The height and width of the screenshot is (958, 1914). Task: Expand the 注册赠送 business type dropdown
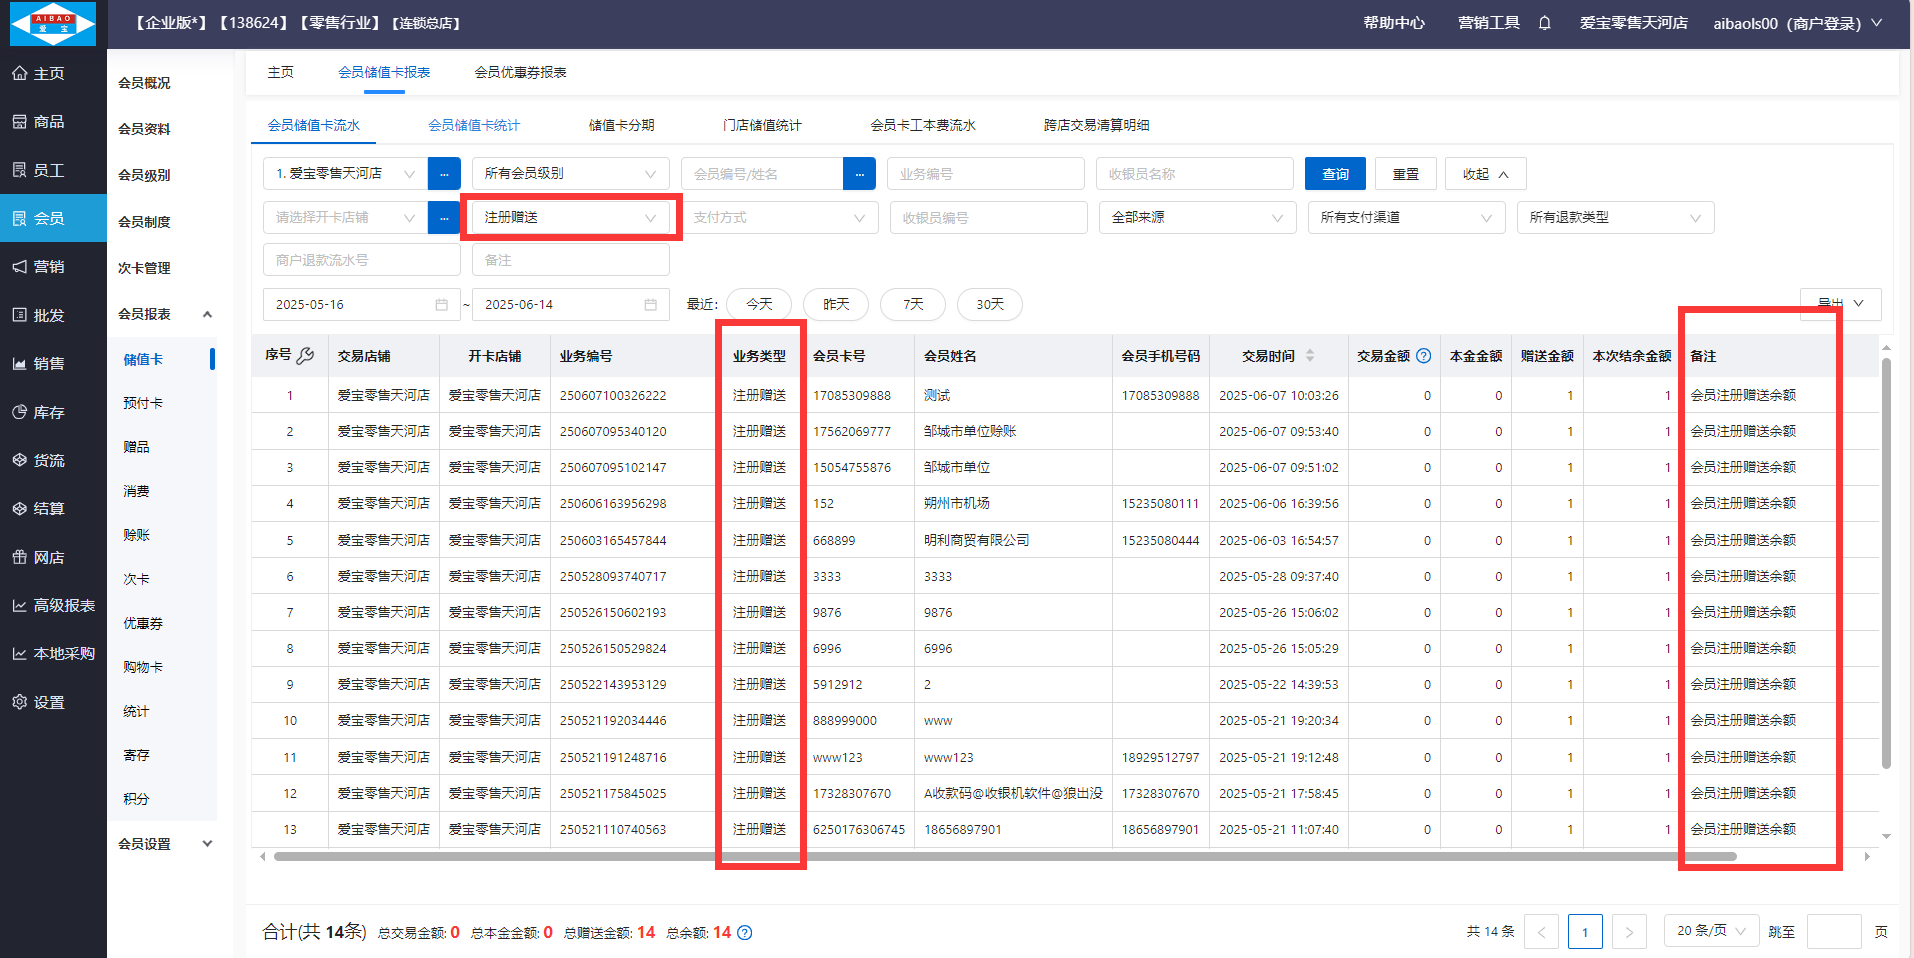570,218
